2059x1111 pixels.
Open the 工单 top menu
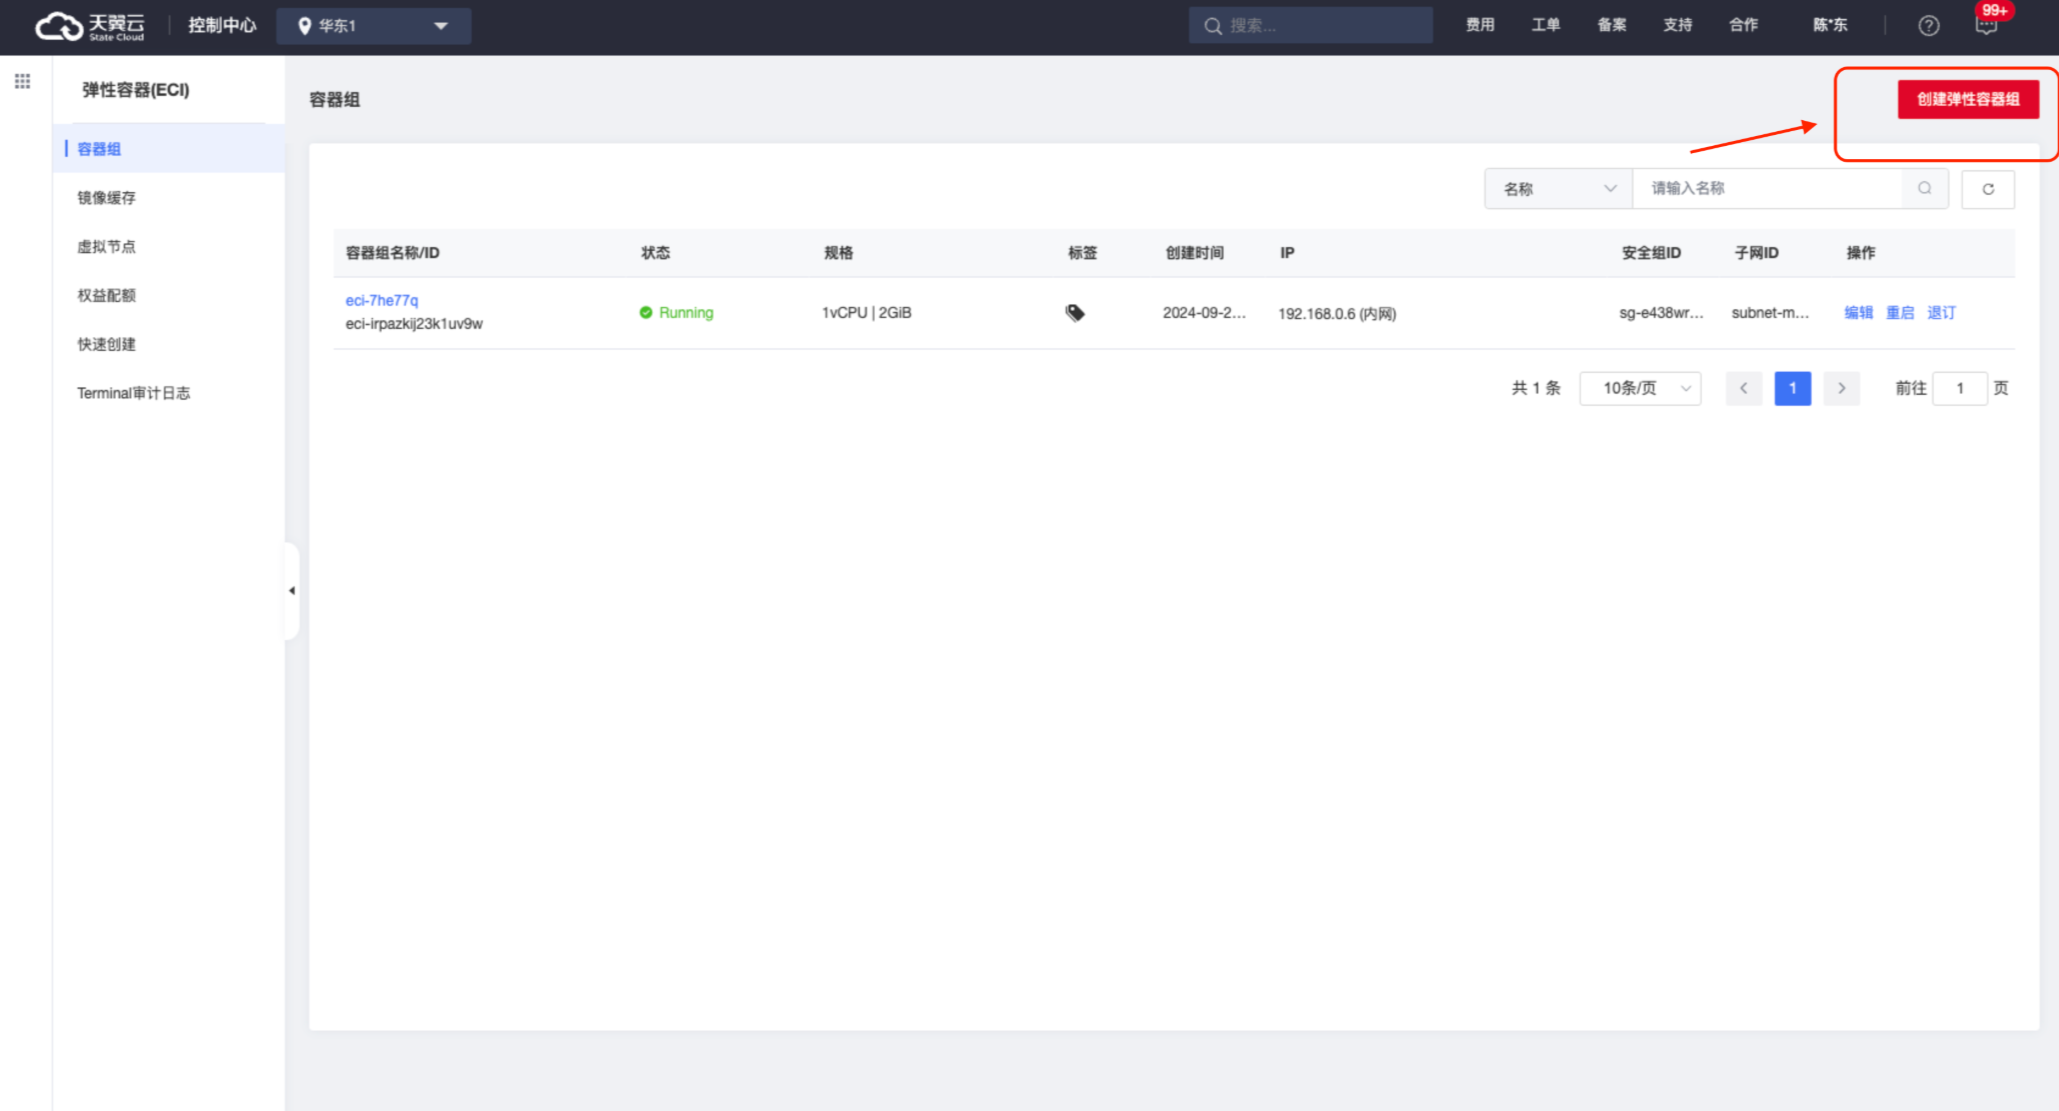1546,25
